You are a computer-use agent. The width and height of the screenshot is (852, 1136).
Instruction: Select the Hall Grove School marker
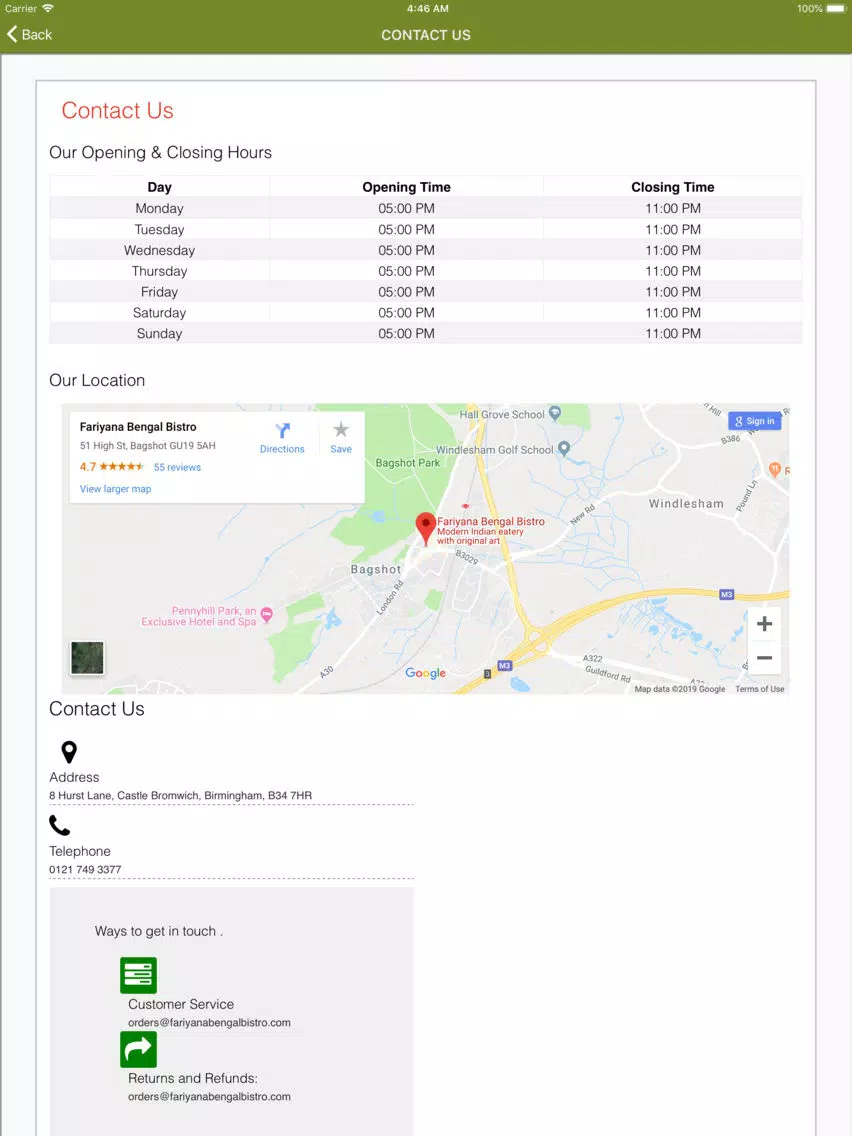coord(555,413)
